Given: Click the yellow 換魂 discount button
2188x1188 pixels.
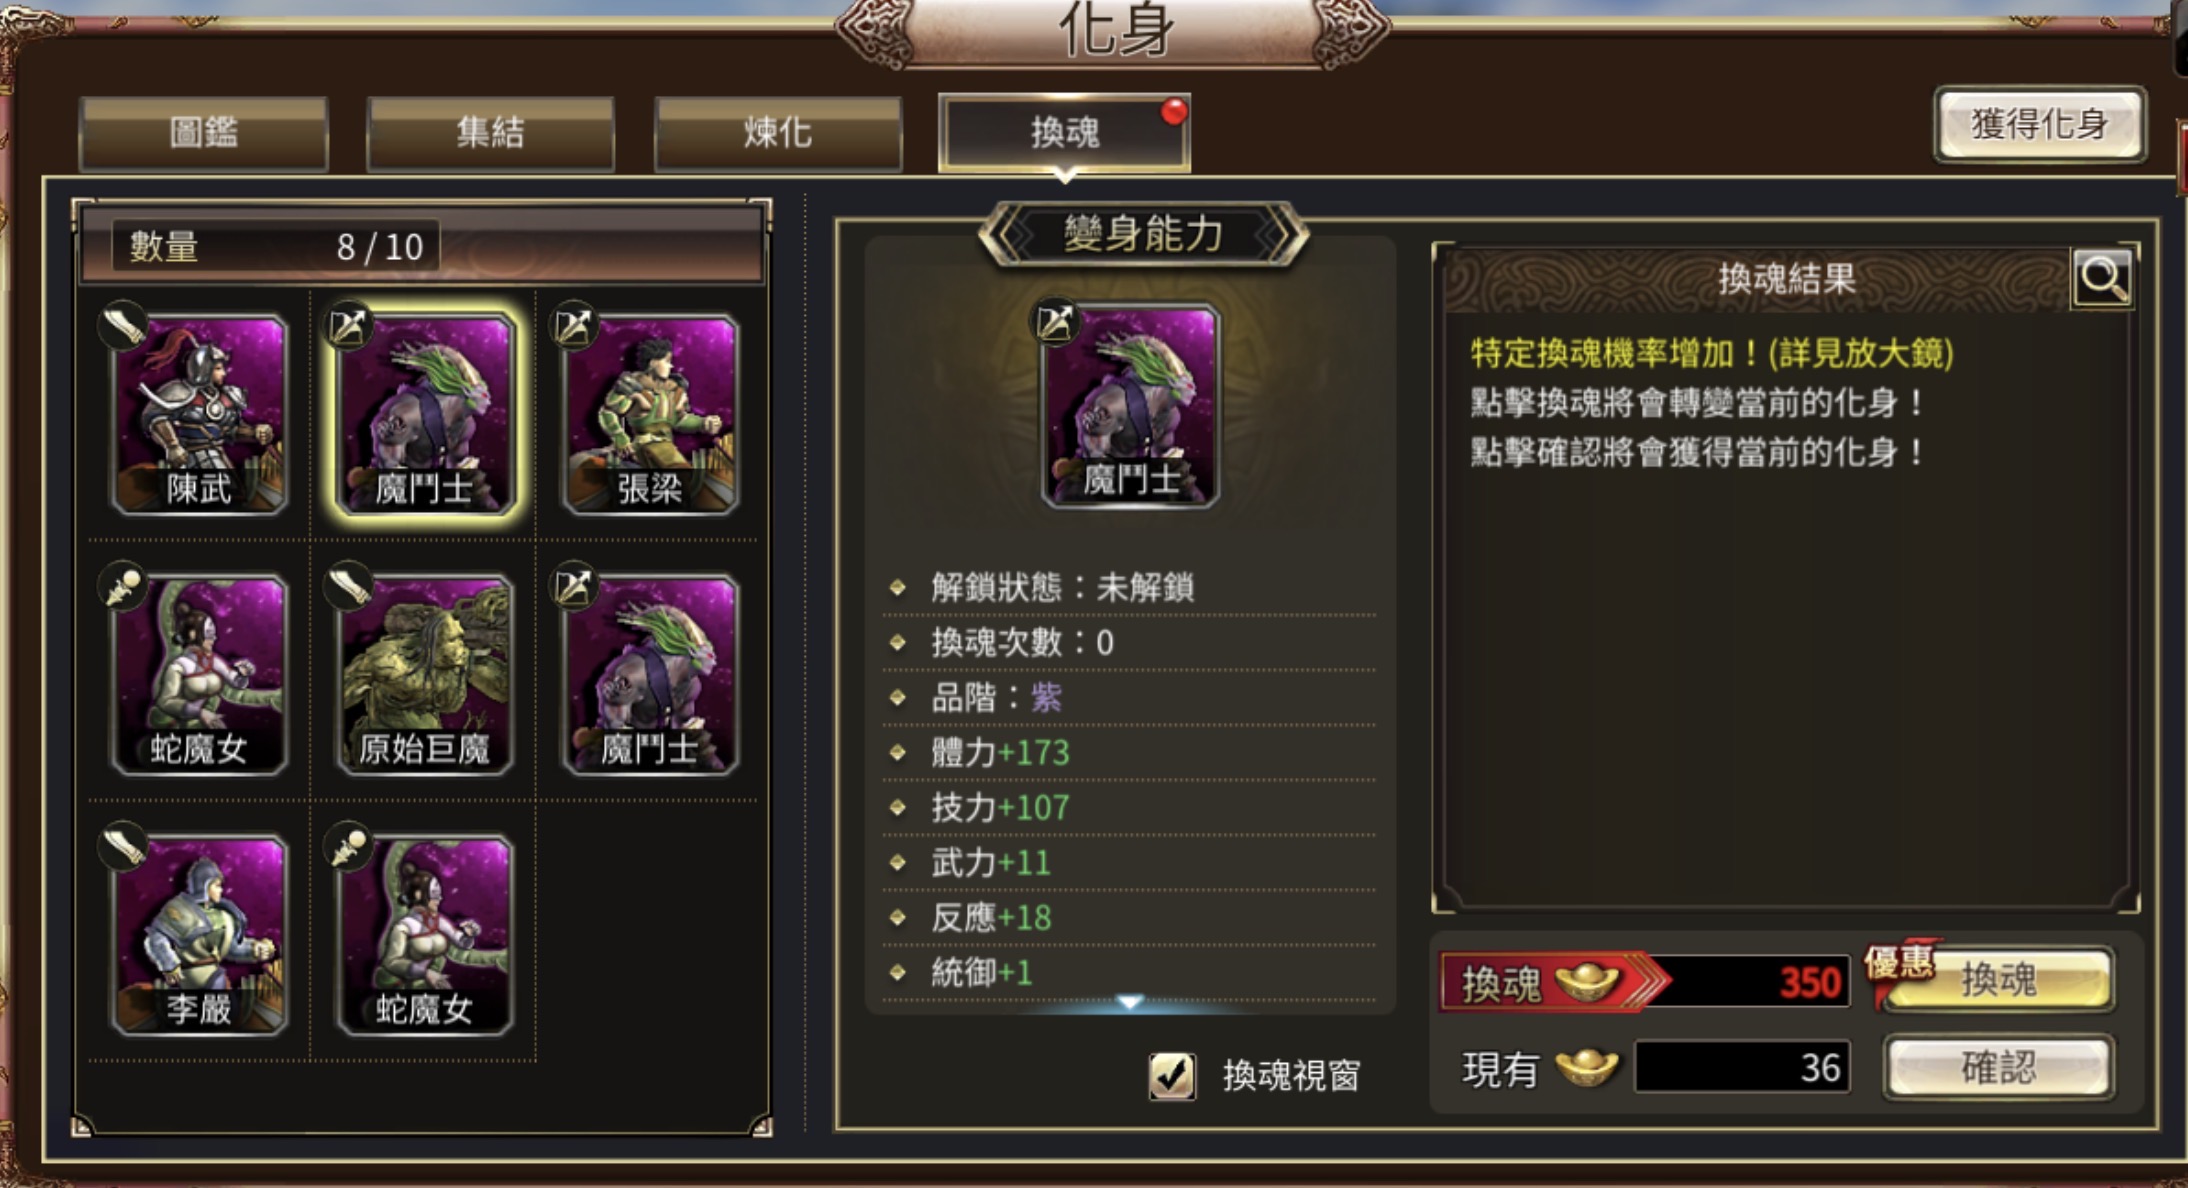Looking at the screenshot, I should [x=1997, y=980].
